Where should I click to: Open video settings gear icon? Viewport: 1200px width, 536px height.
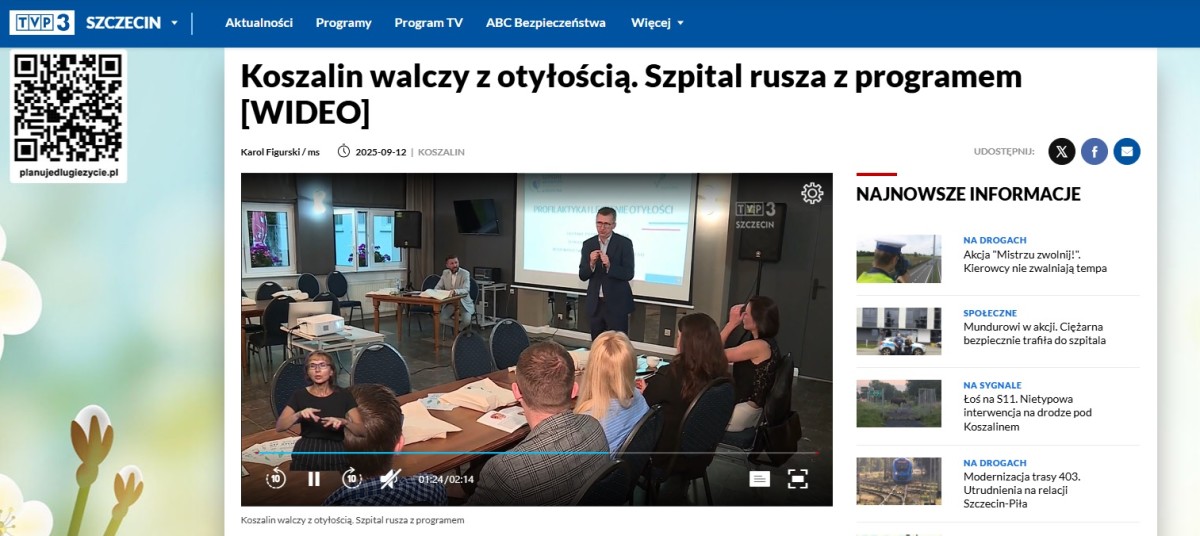[x=812, y=193]
